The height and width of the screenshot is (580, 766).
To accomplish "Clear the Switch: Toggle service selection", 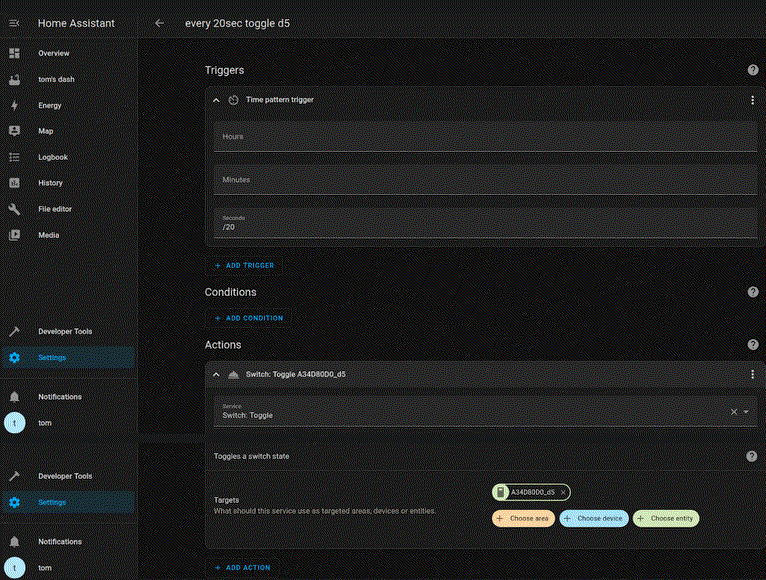I will point(733,411).
